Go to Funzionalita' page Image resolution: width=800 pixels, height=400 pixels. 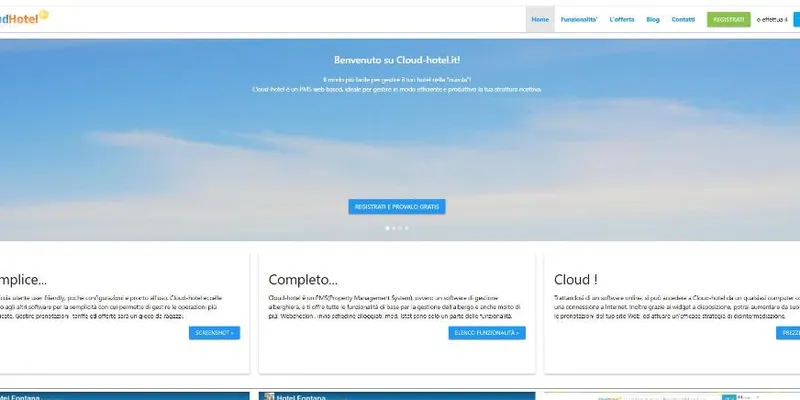pyautogui.click(x=579, y=19)
